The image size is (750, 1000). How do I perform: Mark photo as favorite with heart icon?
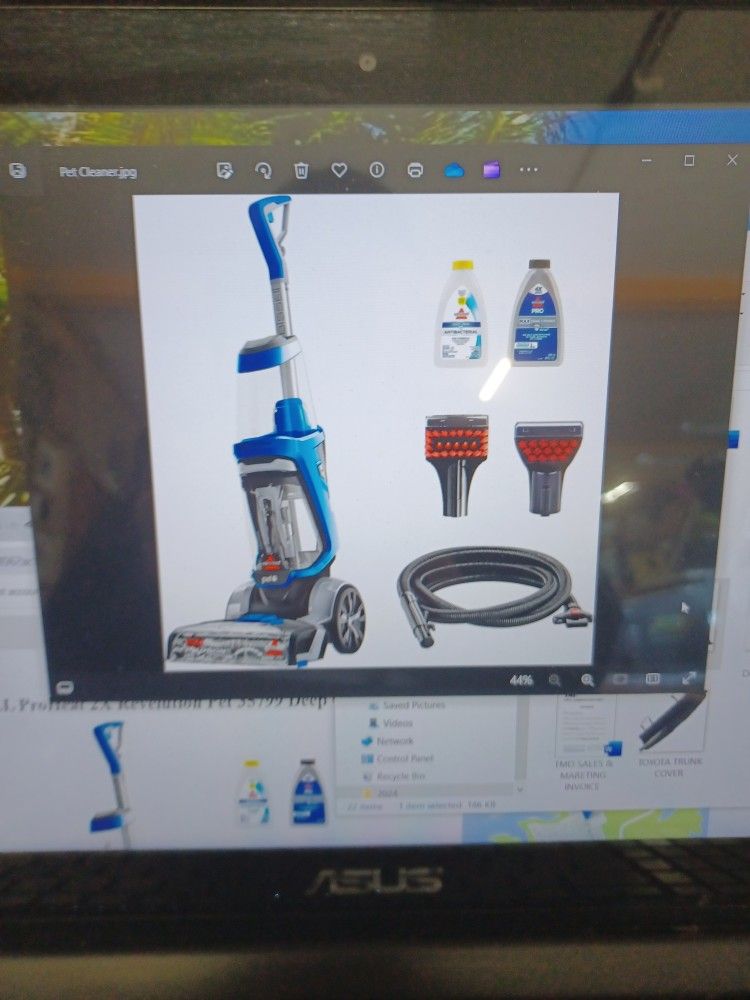pyautogui.click(x=339, y=171)
